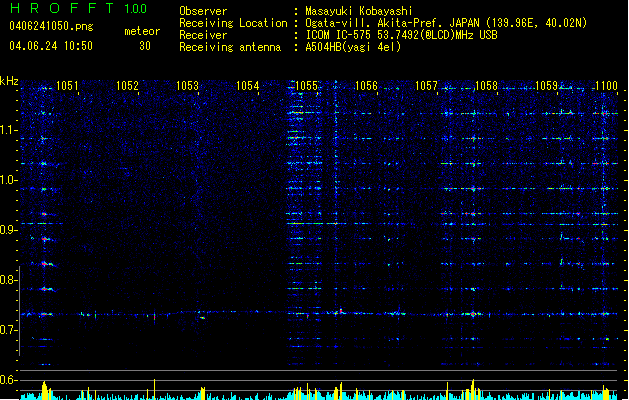
Task: Select the filename 0406241050.png
Action: (51, 26)
